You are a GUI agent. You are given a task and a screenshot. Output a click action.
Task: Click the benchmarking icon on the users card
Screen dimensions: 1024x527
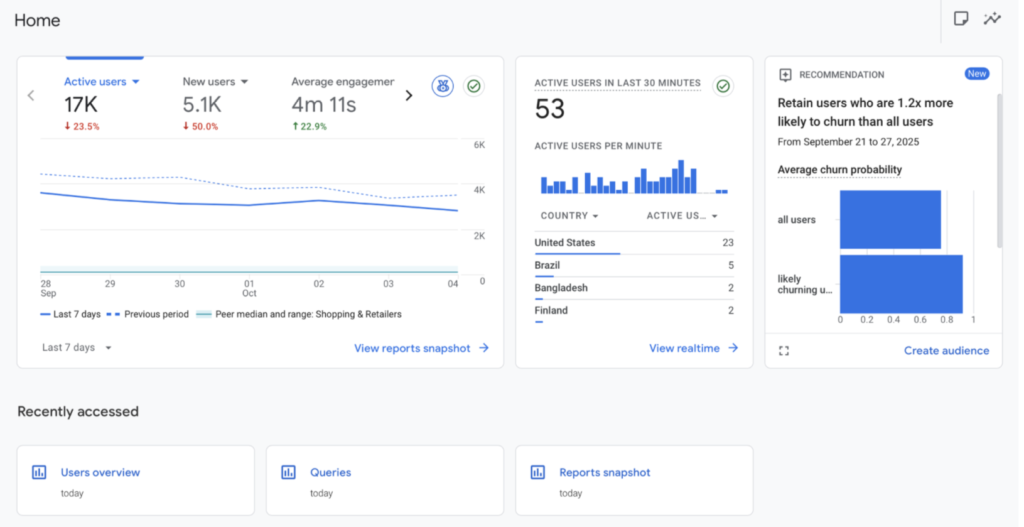coord(442,86)
